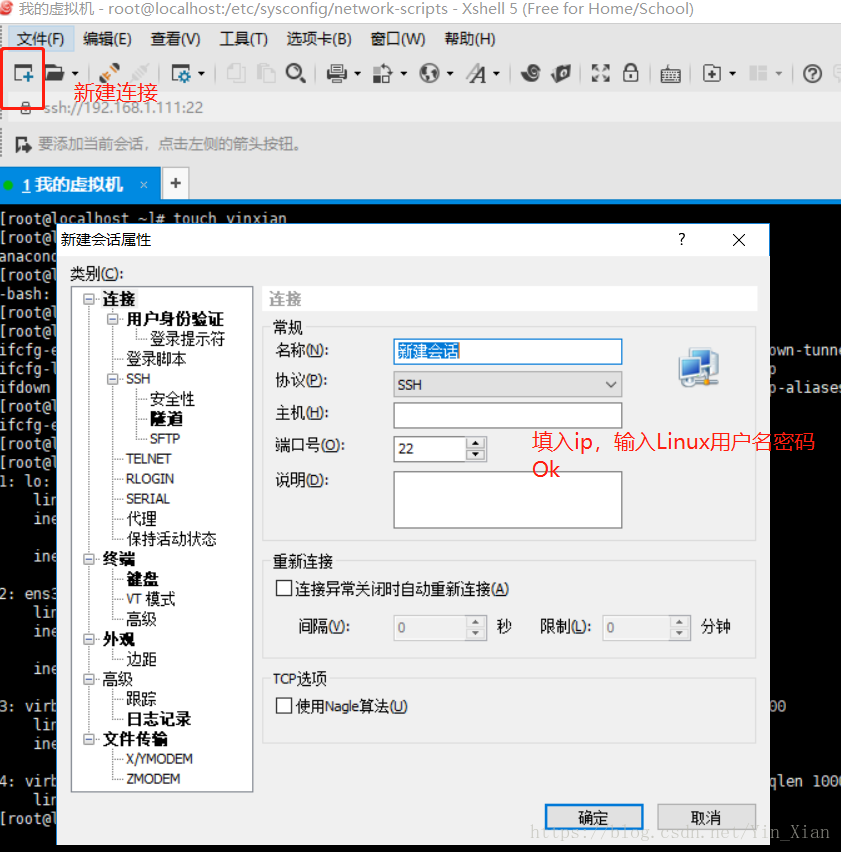This screenshot has height=852, width=841.
Task: Click the dialog '?' help button
Action: (x=682, y=239)
